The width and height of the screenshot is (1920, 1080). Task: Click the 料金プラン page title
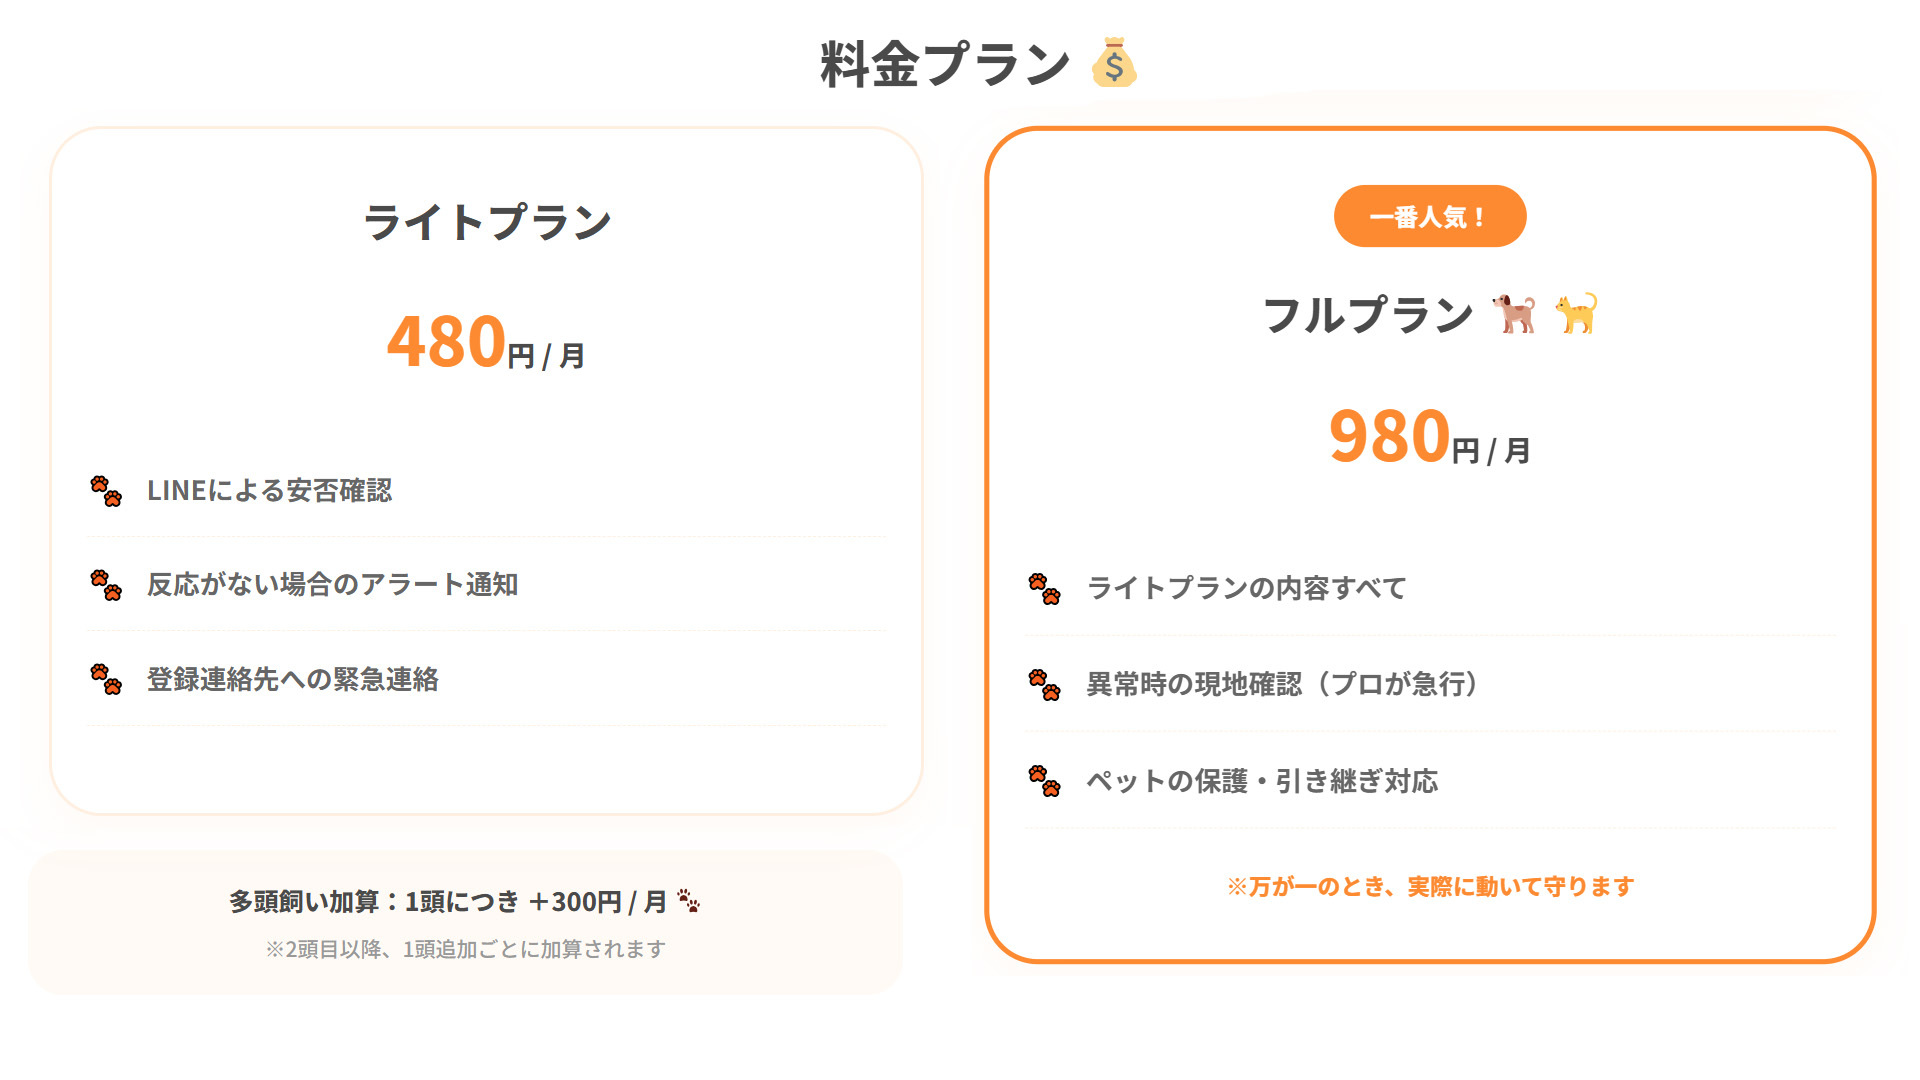[x=945, y=65]
